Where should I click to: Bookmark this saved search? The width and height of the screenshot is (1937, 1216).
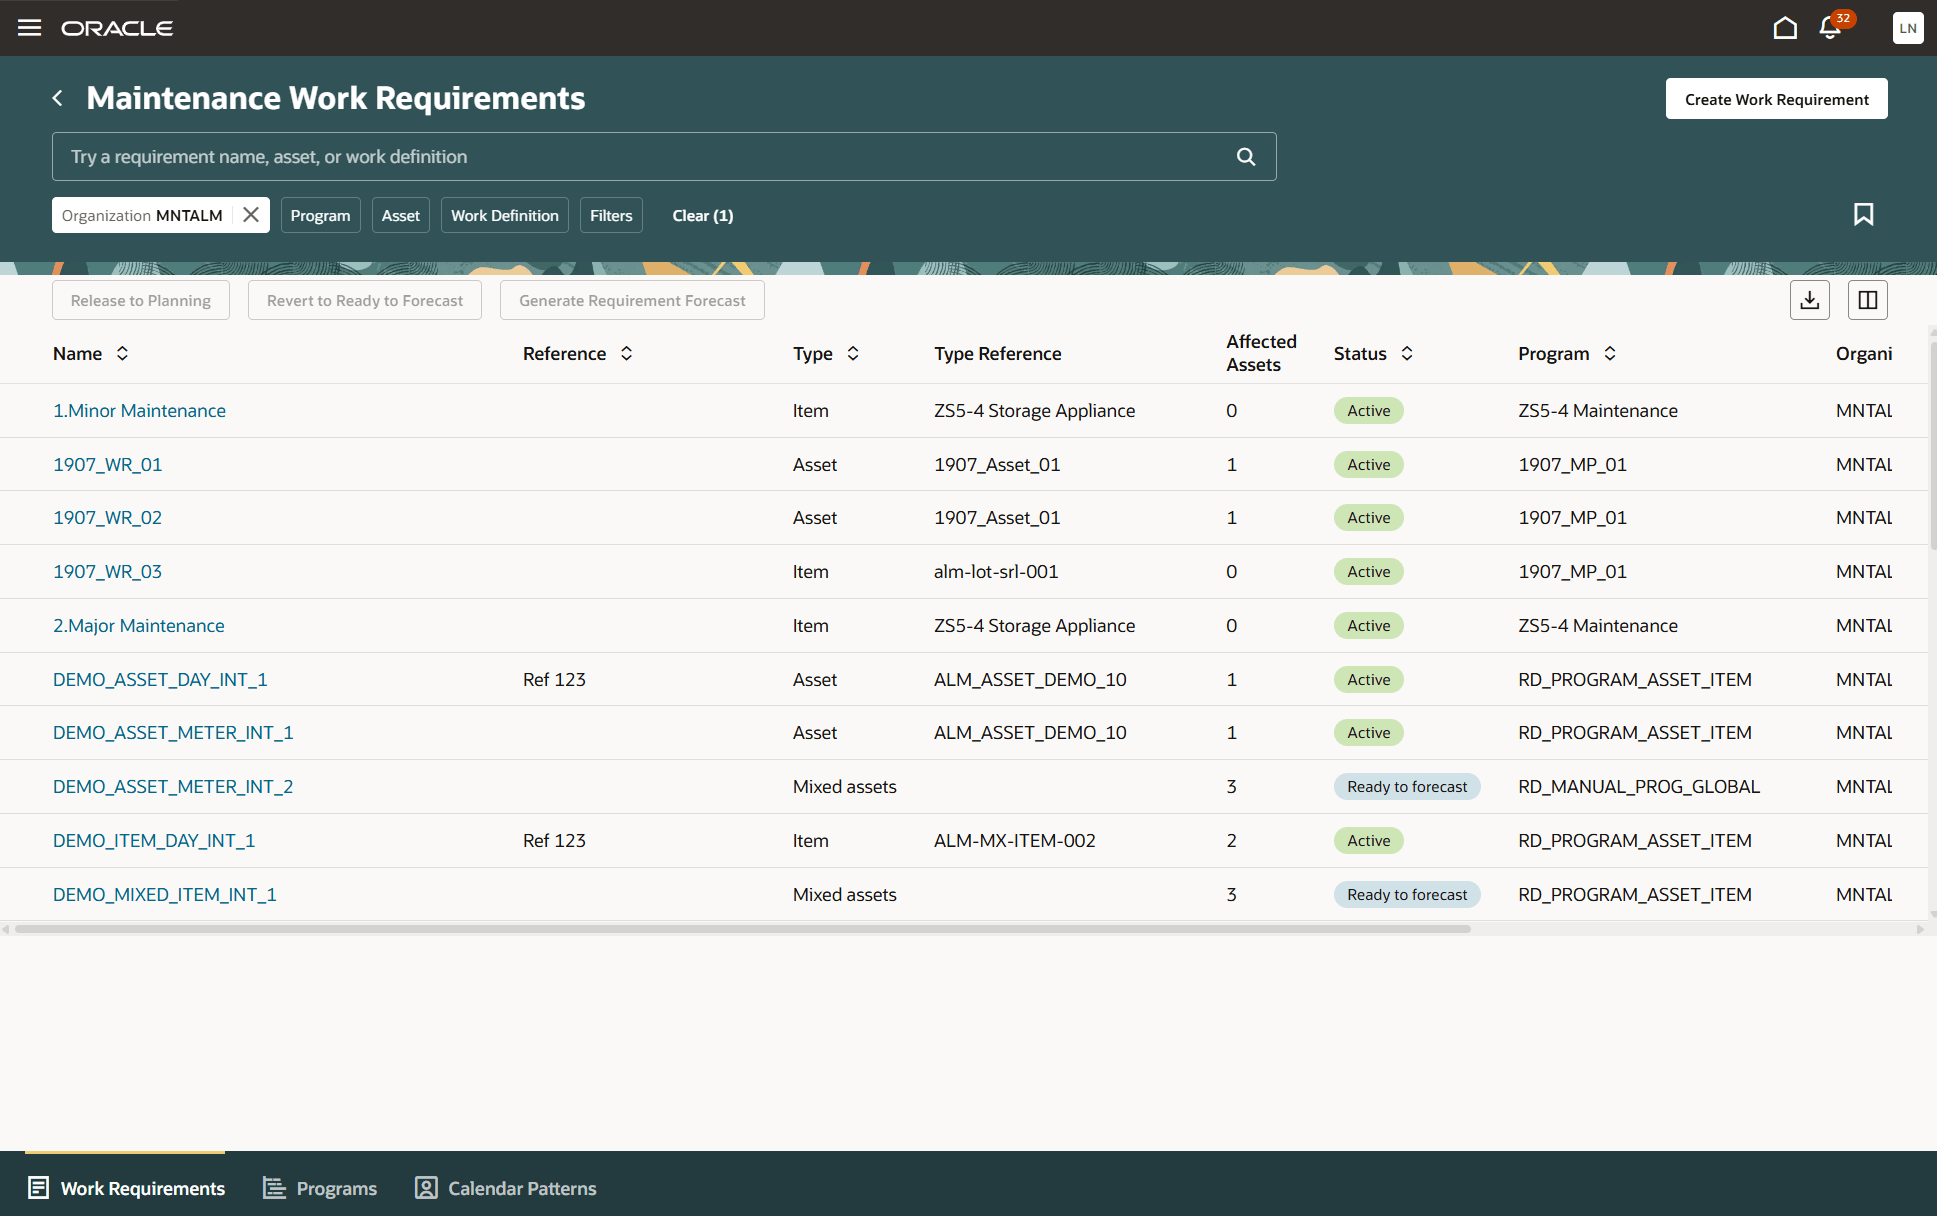[x=1863, y=214]
